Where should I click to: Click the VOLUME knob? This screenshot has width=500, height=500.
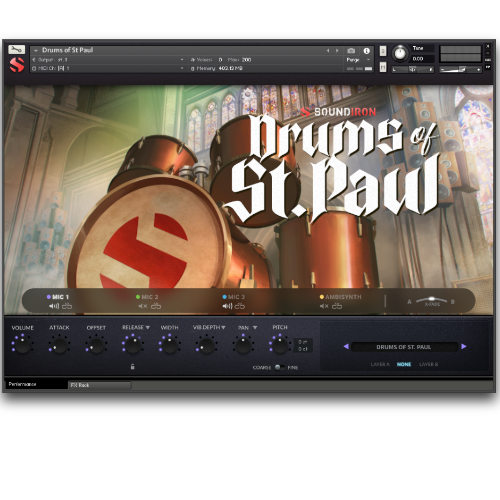tap(22, 345)
